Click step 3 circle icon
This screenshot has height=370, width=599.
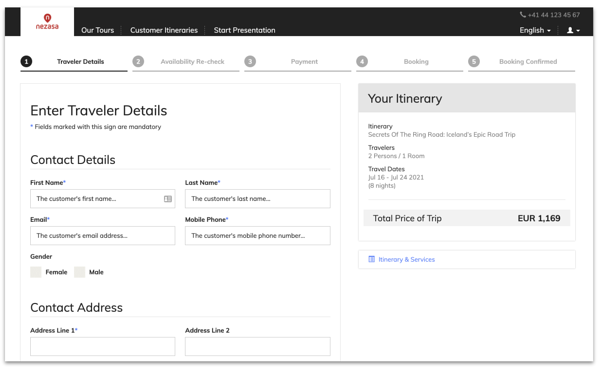[250, 61]
